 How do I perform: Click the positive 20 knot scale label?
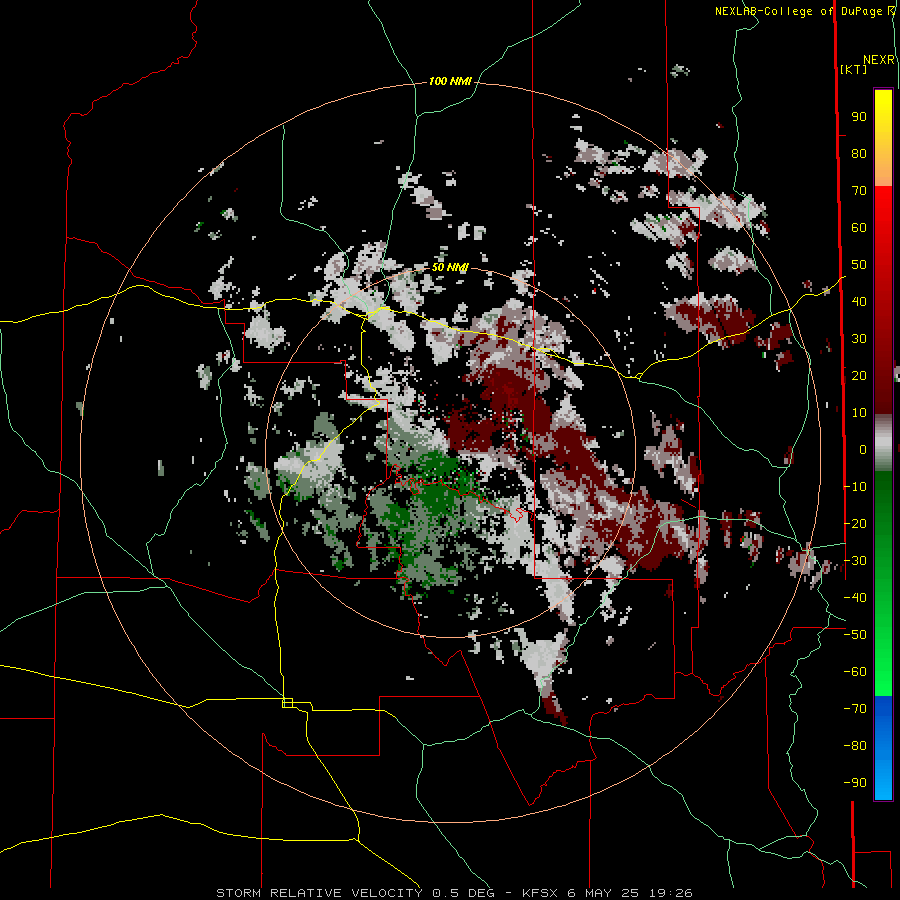pos(859,376)
